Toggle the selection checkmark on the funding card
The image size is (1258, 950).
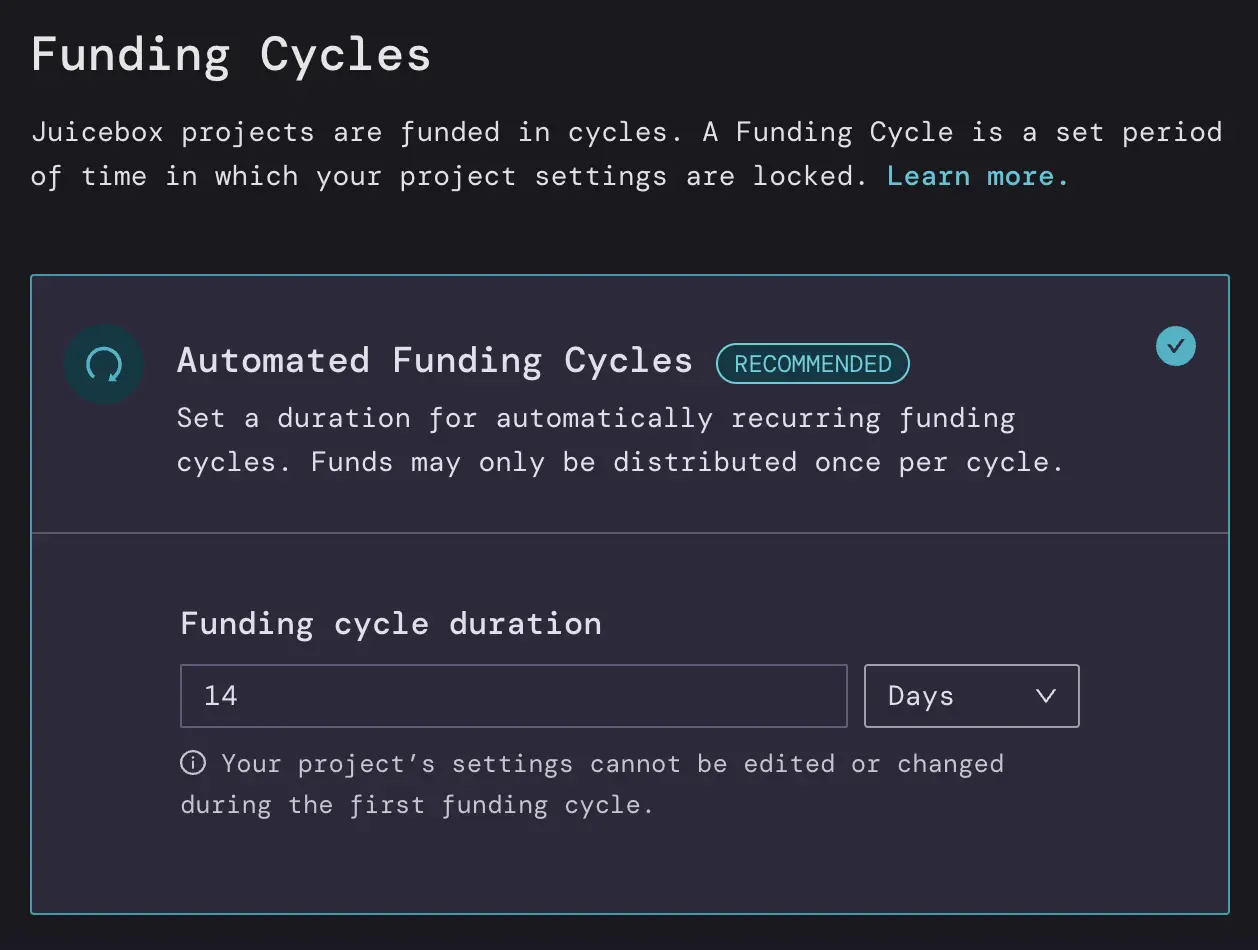click(x=1176, y=346)
